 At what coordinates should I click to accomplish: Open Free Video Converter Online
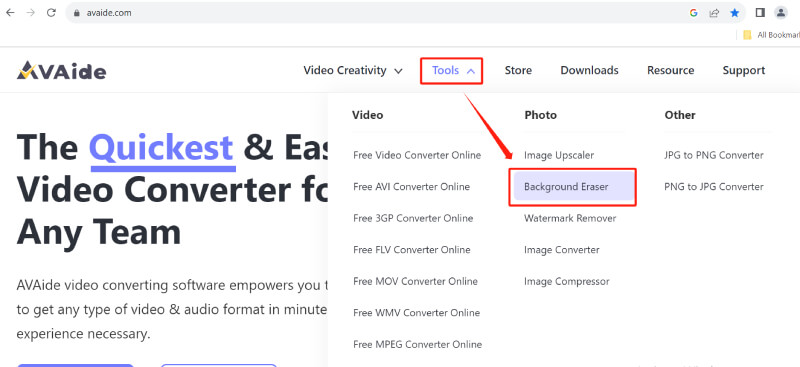point(417,155)
